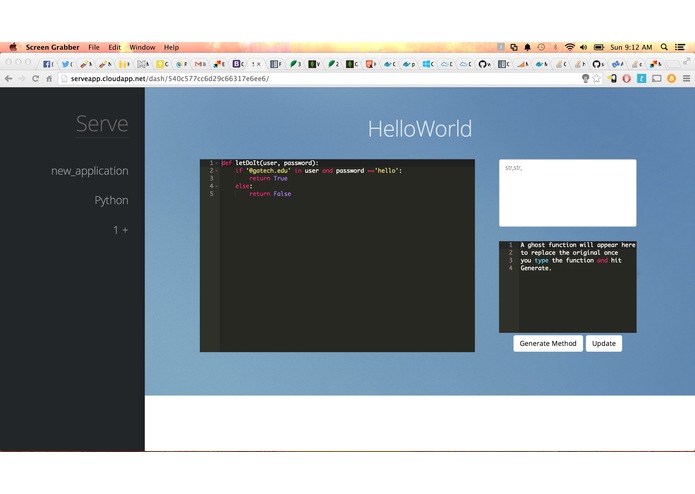Viewport: 695px width, 494px height.
Task: Click the browser forward arrow
Action: (21, 78)
